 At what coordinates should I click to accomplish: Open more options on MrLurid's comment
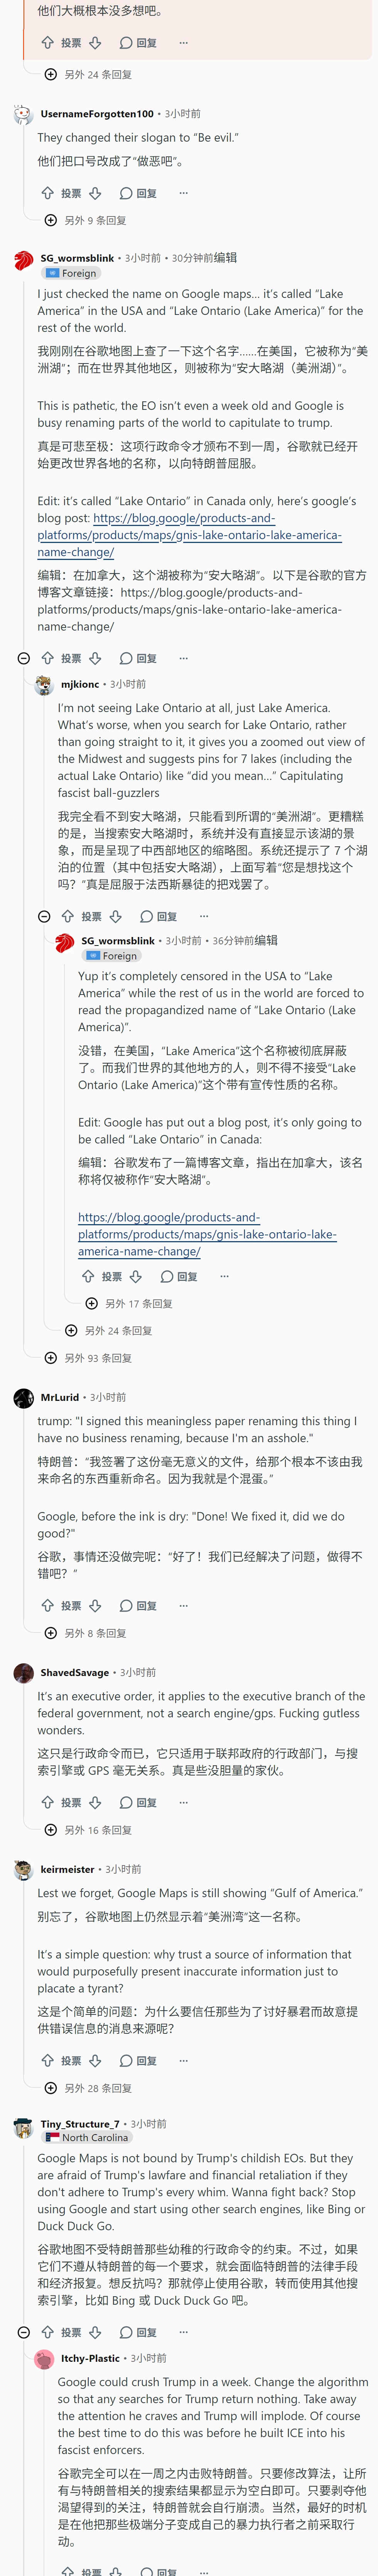point(183,1605)
